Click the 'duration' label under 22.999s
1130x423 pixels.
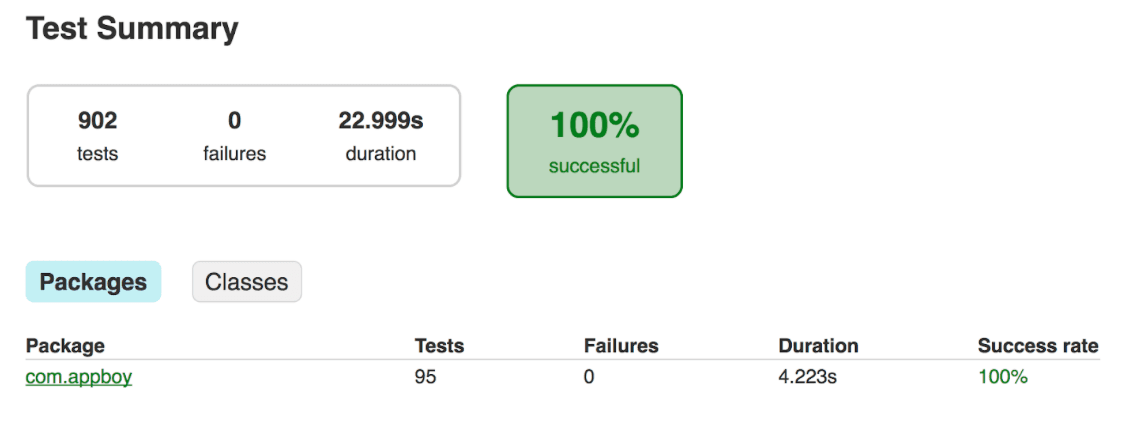click(x=381, y=154)
